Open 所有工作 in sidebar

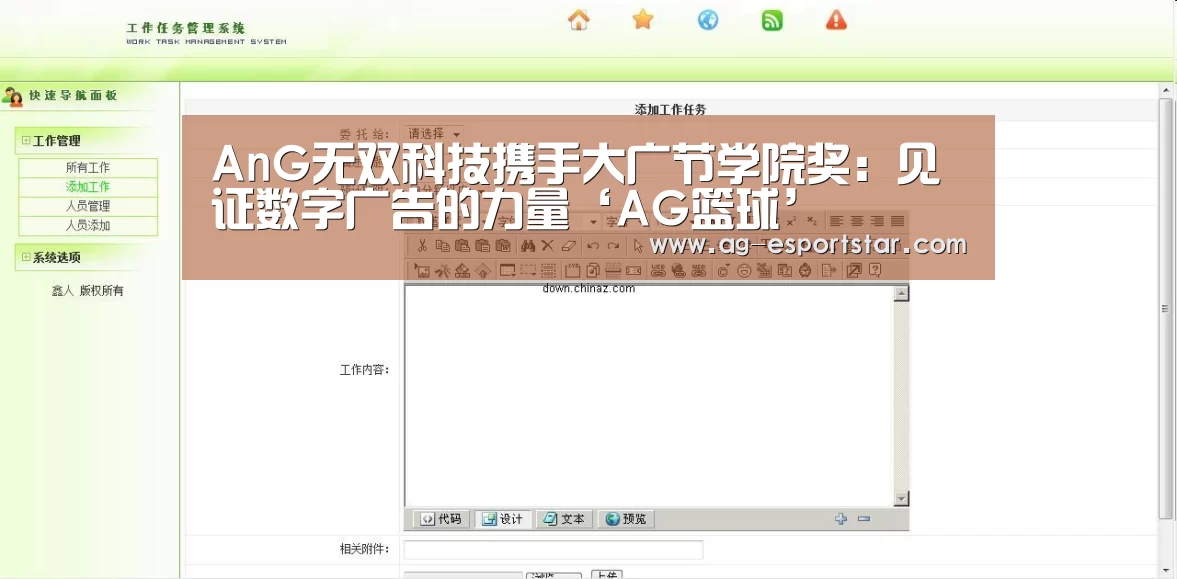click(88, 167)
